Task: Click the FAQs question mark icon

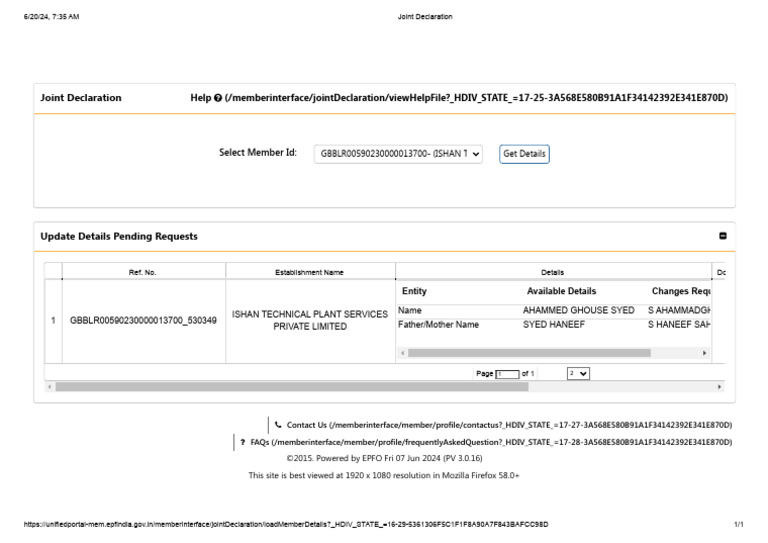Action: click(242, 442)
